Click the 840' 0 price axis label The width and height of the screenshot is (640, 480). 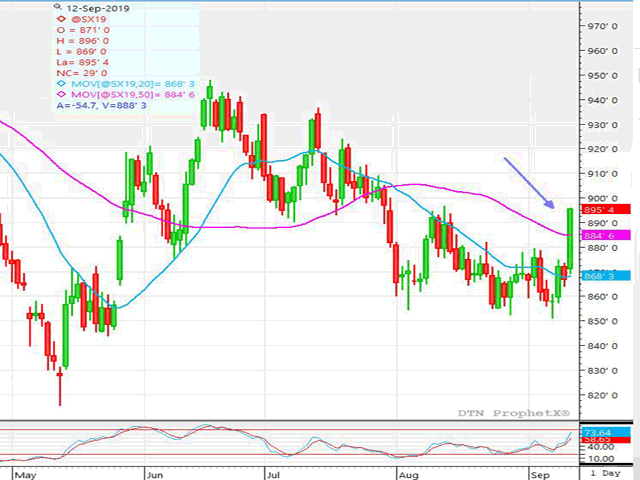point(602,346)
